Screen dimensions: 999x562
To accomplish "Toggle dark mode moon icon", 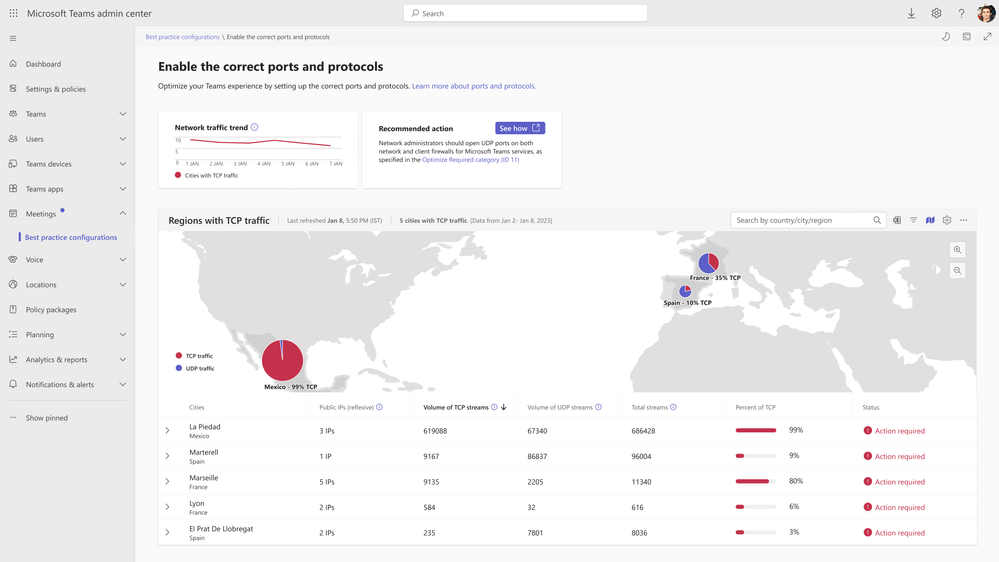I will click(946, 37).
